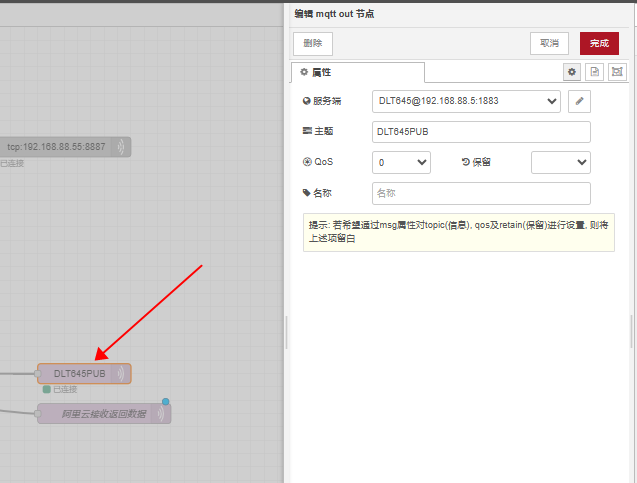637x483 pixels.
Task: Click the name (名称) input field
Action: click(481, 193)
